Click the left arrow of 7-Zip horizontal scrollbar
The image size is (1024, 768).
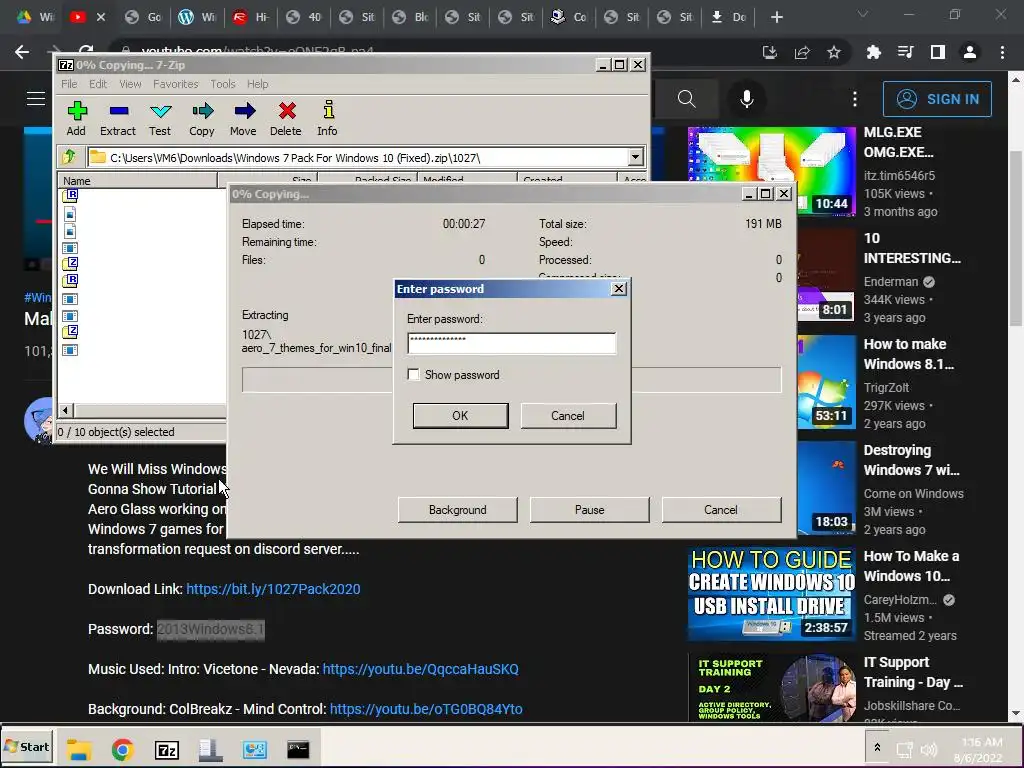[x=65, y=410]
